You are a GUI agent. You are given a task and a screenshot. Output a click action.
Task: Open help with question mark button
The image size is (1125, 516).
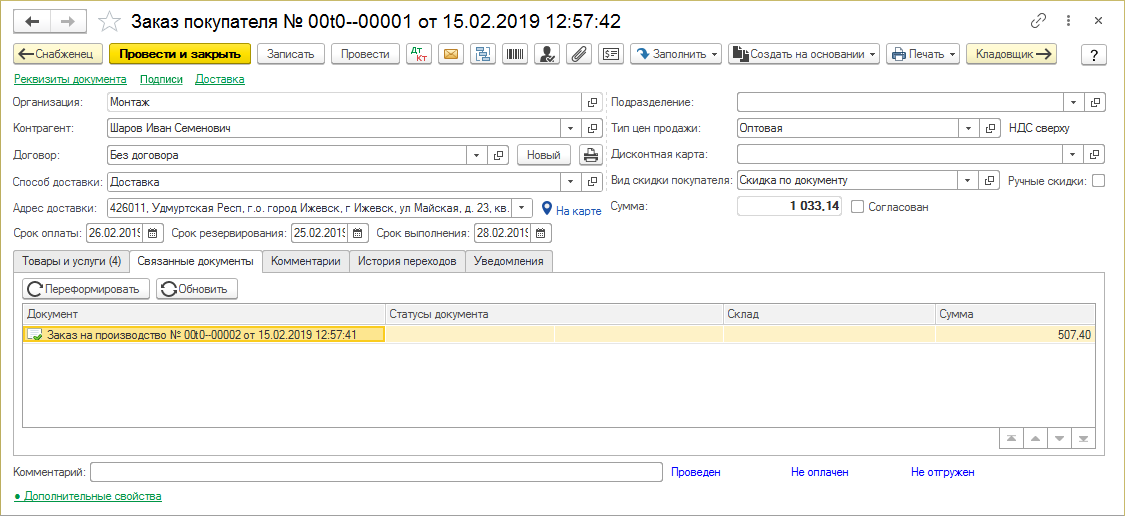[1094, 55]
